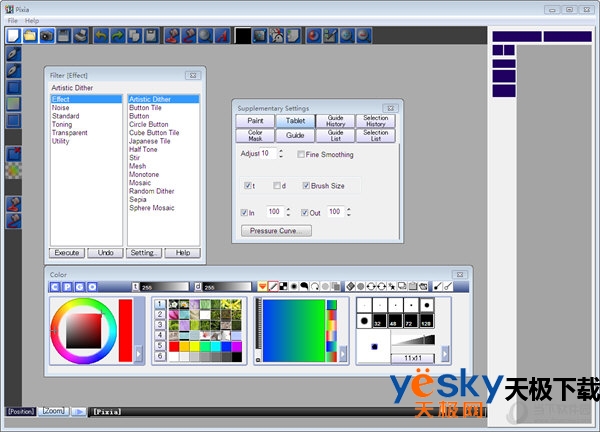Increase the Adjust value with up arrow
Viewport: 600px width, 432px height.
(279, 151)
